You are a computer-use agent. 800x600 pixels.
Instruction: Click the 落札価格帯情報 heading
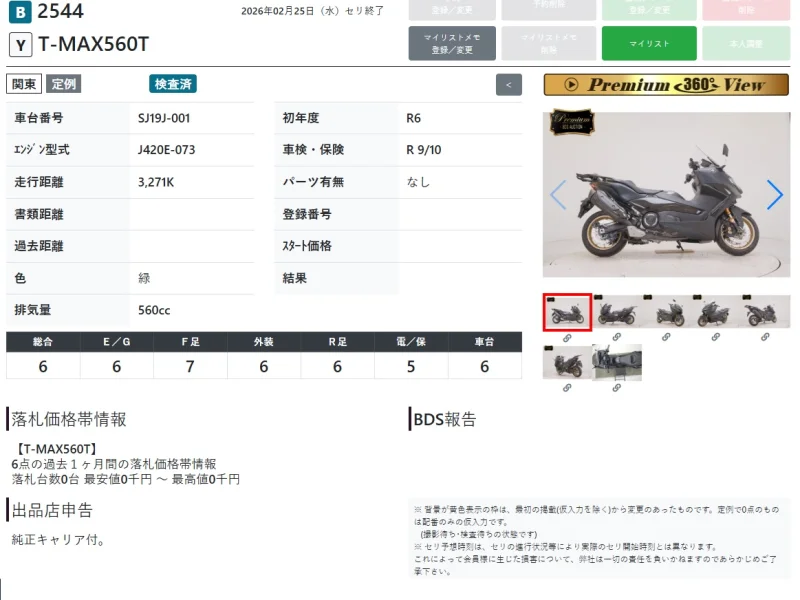pos(68,419)
